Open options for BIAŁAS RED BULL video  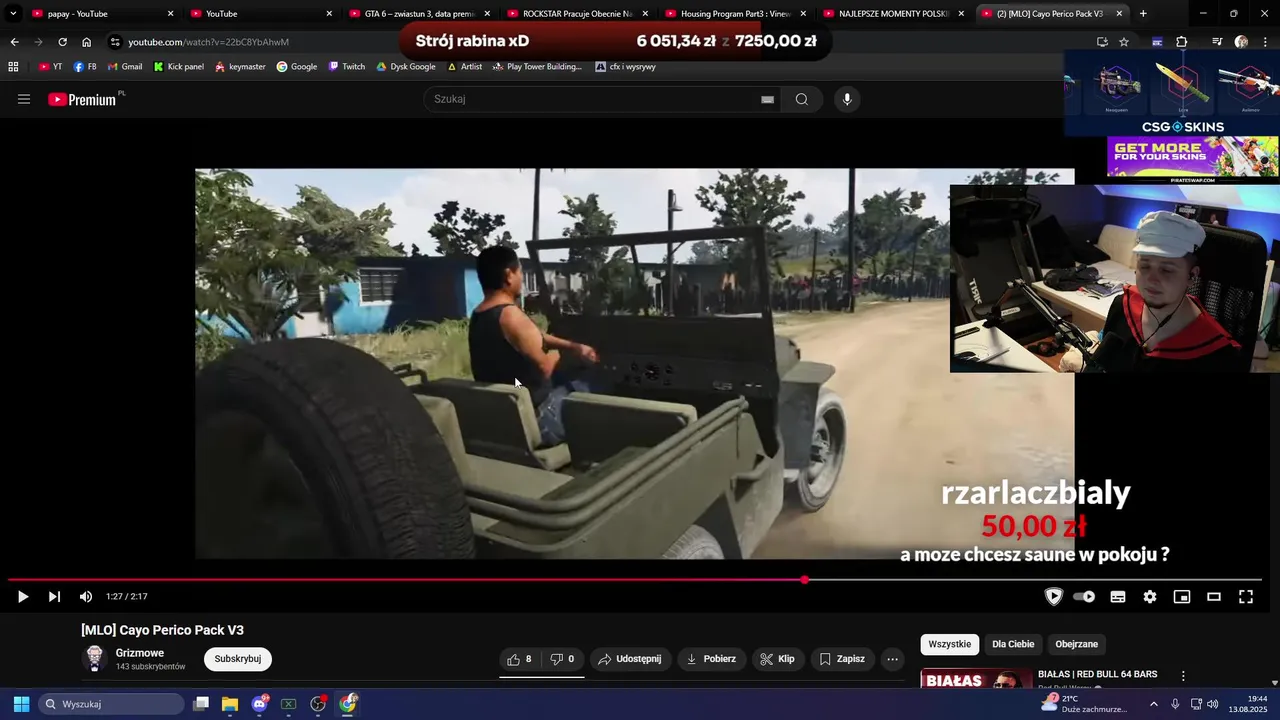pos(1183,676)
